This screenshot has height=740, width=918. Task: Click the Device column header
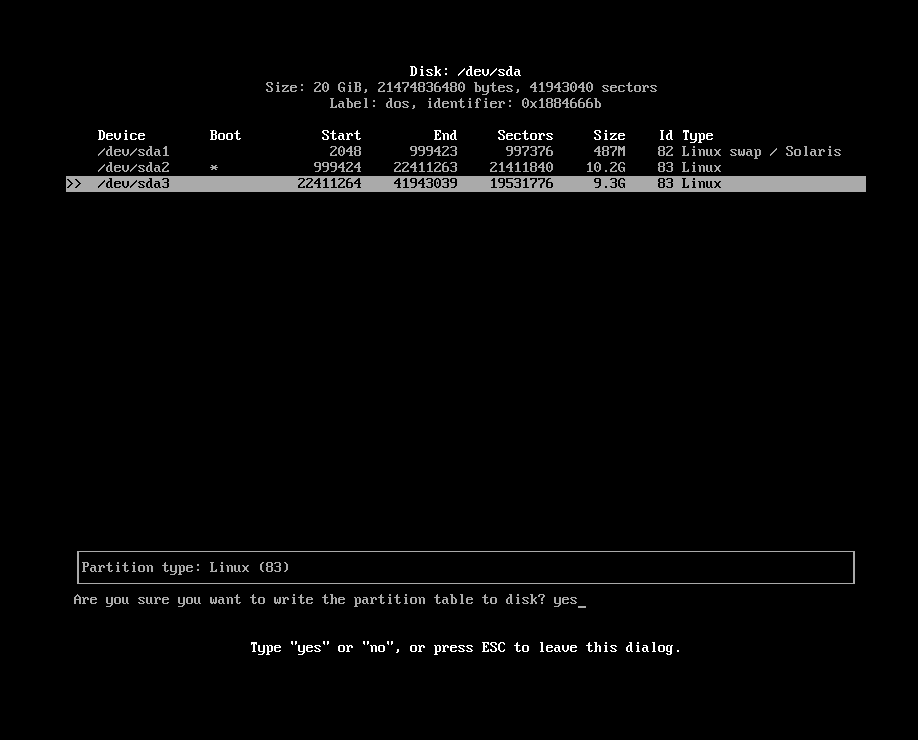point(120,135)
